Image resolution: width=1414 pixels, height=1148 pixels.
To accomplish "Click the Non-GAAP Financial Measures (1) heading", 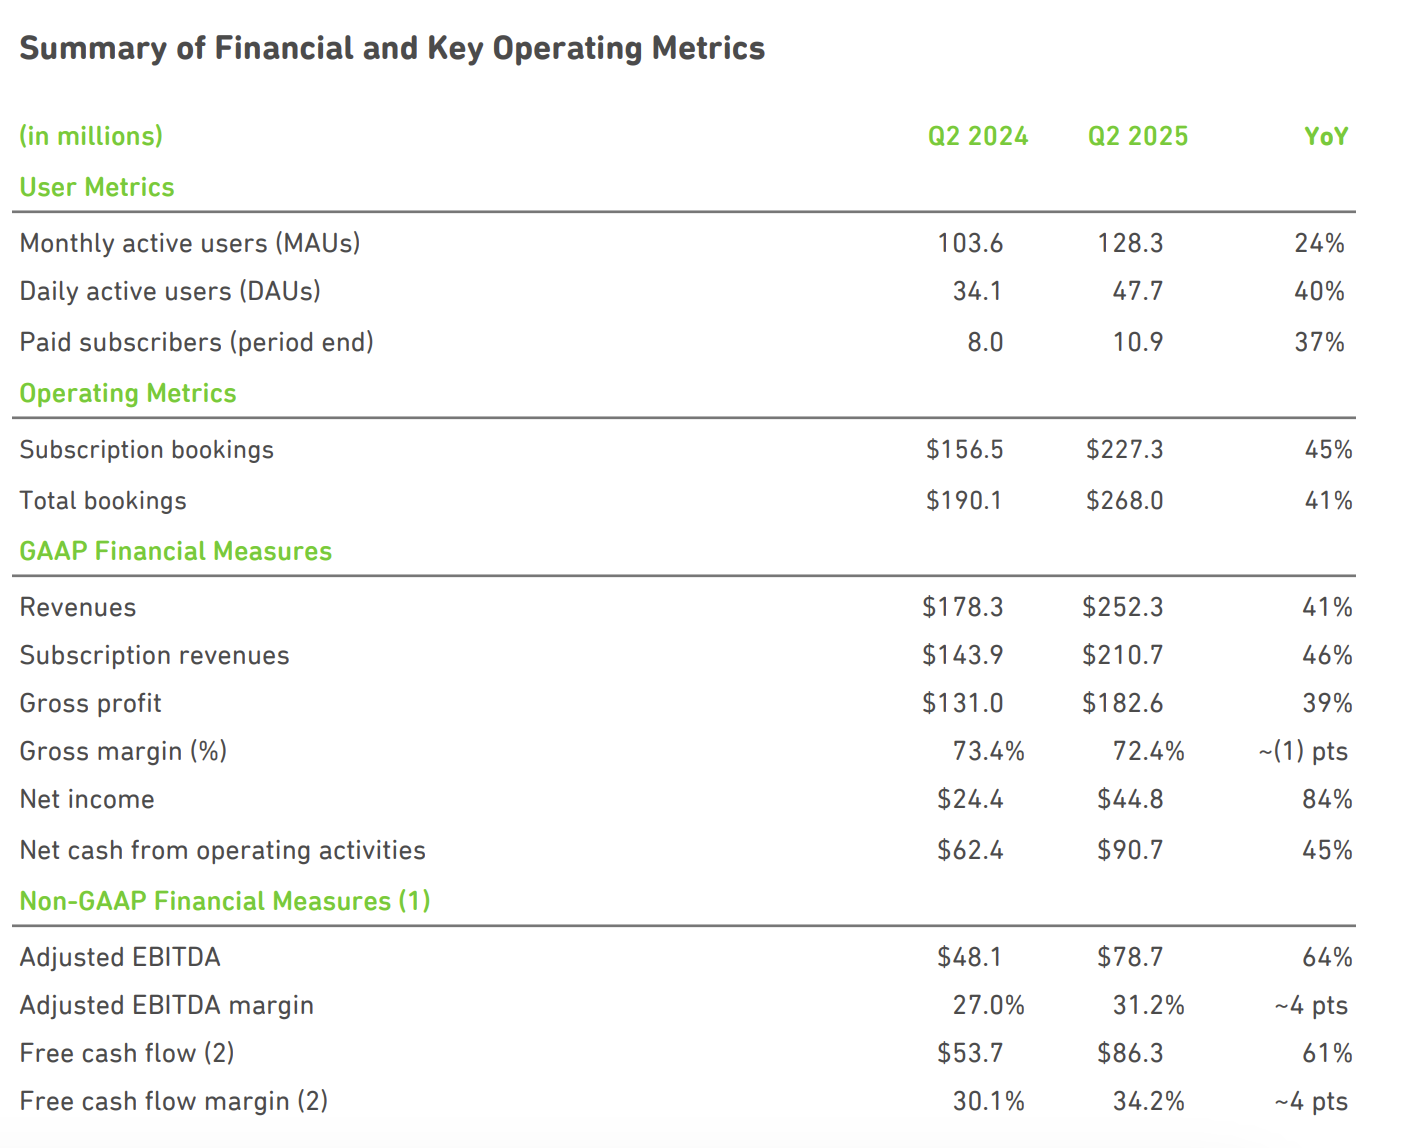I will point(225,901).
